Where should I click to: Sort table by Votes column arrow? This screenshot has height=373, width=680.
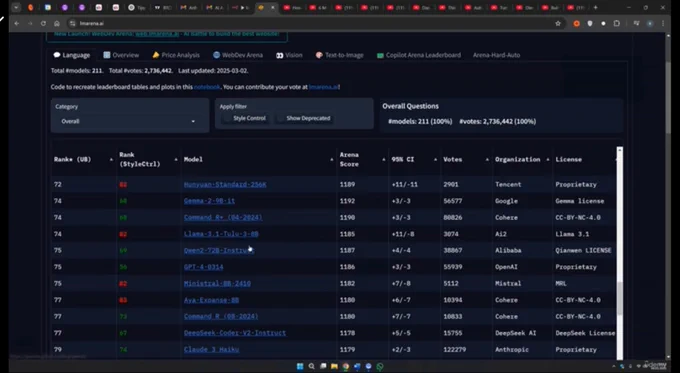[x=487, y=160]
